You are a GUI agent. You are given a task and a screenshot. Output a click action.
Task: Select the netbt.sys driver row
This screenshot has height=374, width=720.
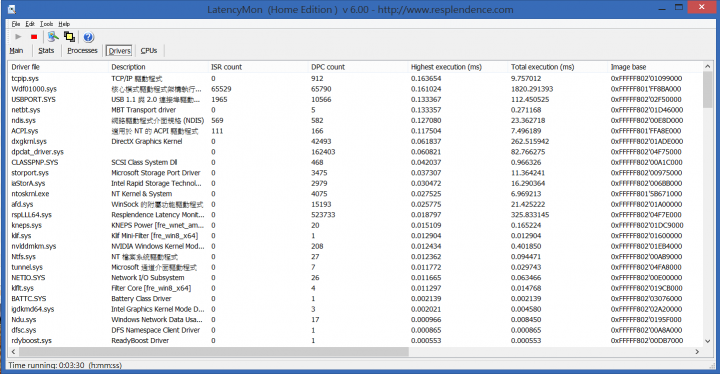(x=355, y=110)
